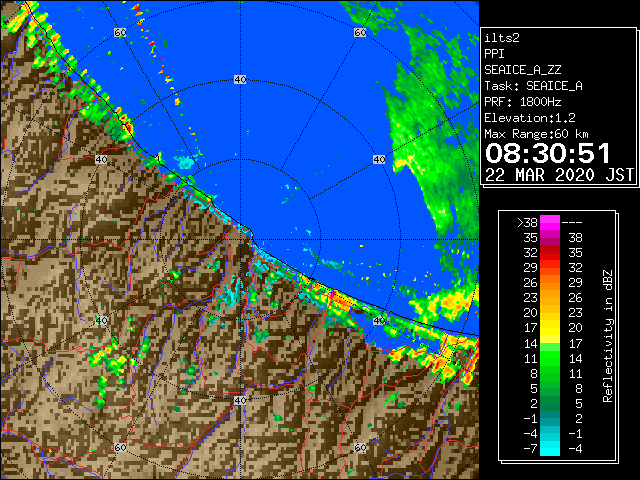640x480 pixels.
Task: Click the "60" range label in the northeast
Action: point(360,32)
